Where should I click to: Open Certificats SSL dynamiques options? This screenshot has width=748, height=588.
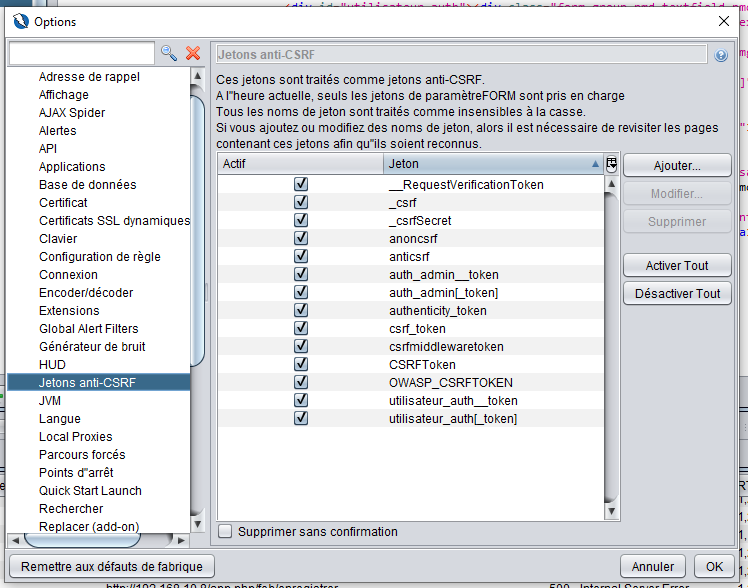pos(114,221)
